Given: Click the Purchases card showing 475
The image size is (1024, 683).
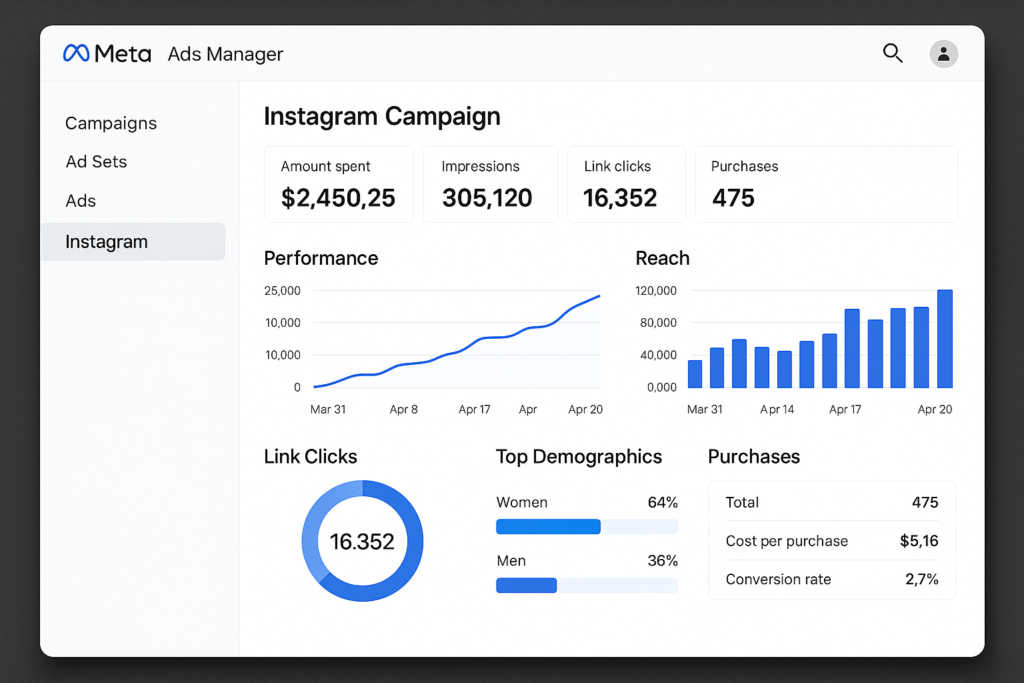Looking at the screenshot, I should pos(826,184).
